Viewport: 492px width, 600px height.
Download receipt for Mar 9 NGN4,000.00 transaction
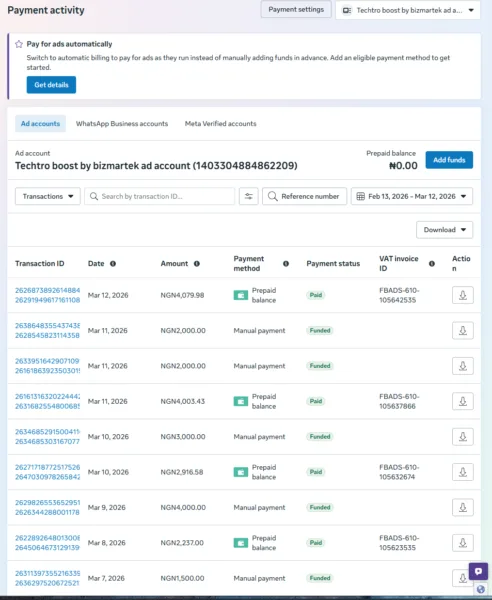point(463,507)
